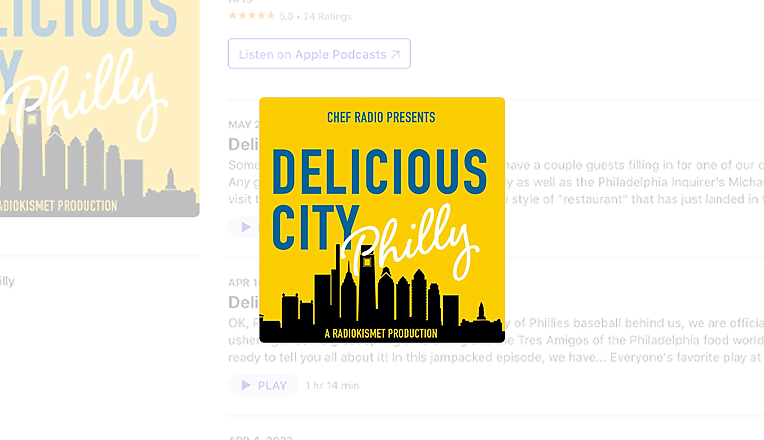
Task: Click the faded podcast cover on the left
Action: (x=99, y=108)
